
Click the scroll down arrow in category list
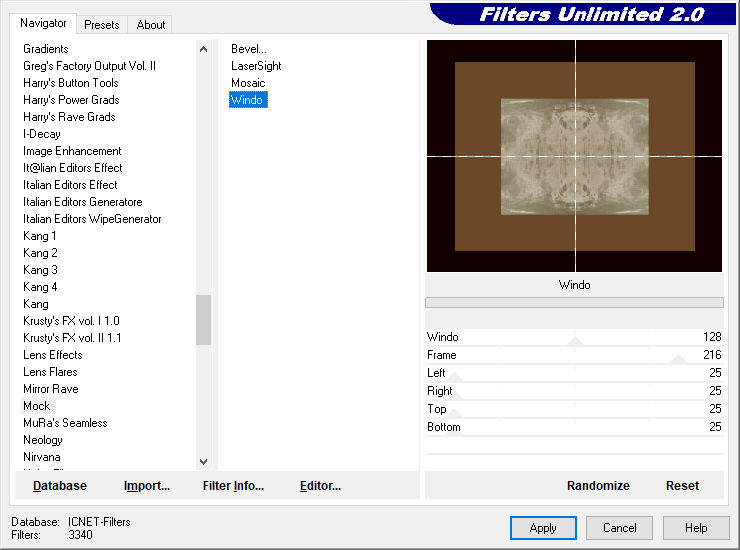point(203,462)
